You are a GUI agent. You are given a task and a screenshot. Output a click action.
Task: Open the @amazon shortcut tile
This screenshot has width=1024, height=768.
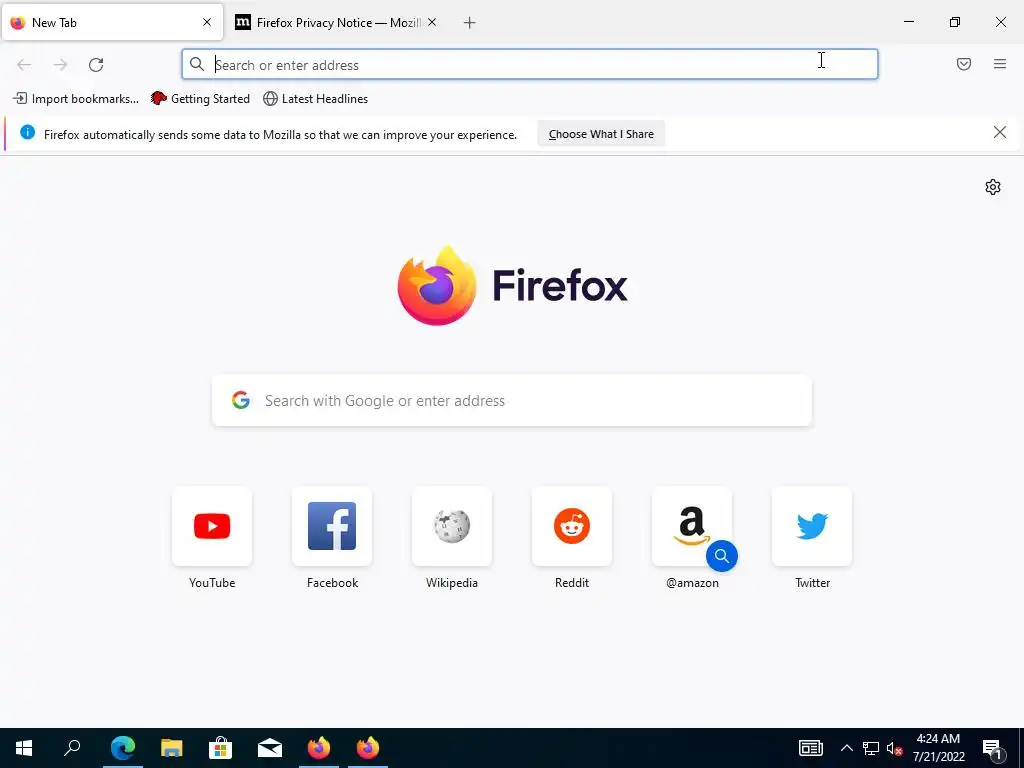(692, 526)
